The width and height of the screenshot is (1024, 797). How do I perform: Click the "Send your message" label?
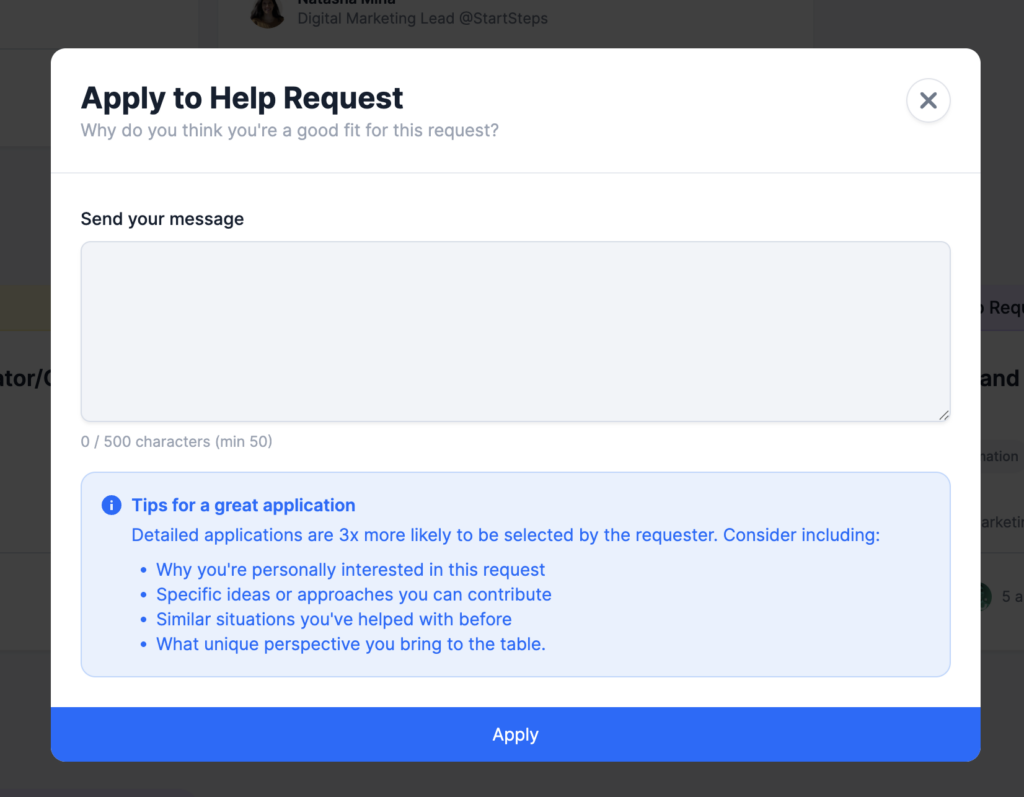point(162,219)
